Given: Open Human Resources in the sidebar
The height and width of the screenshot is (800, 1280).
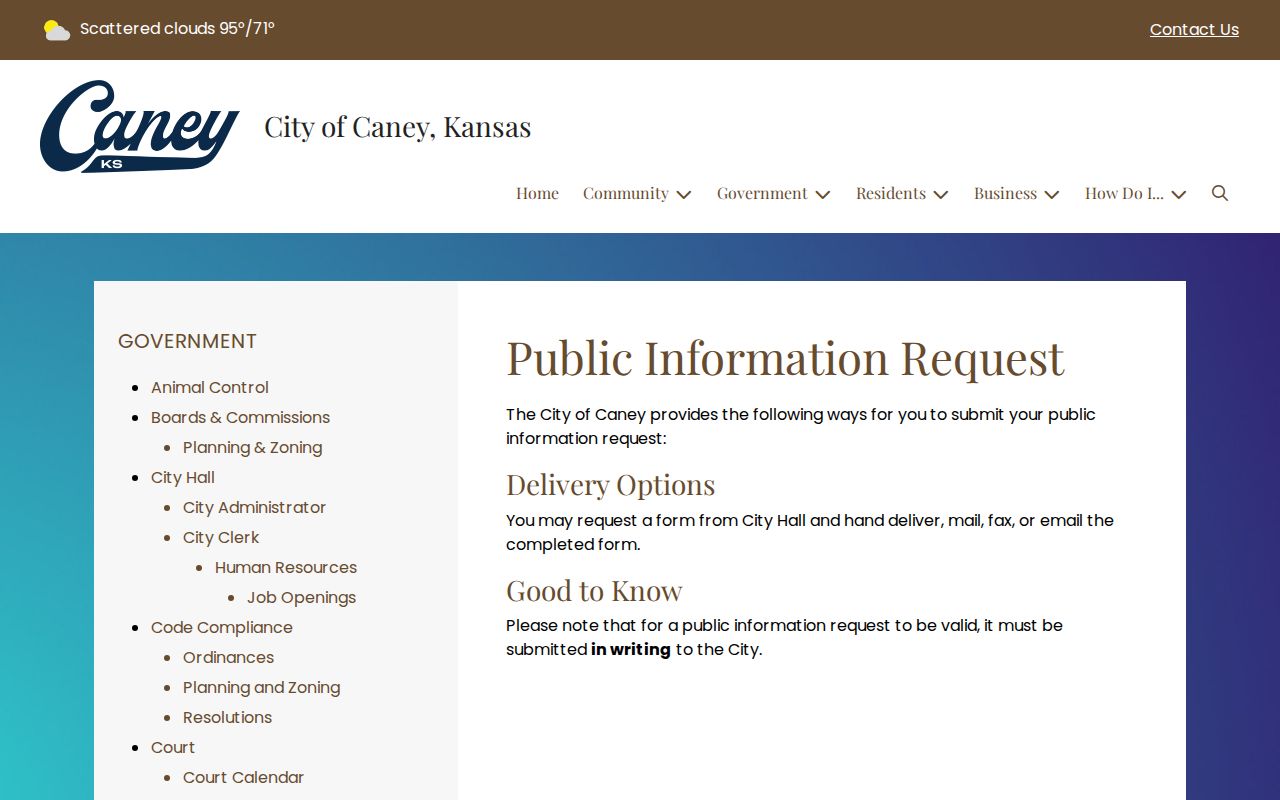Looking at the screenshot, I should coord(286,567).
